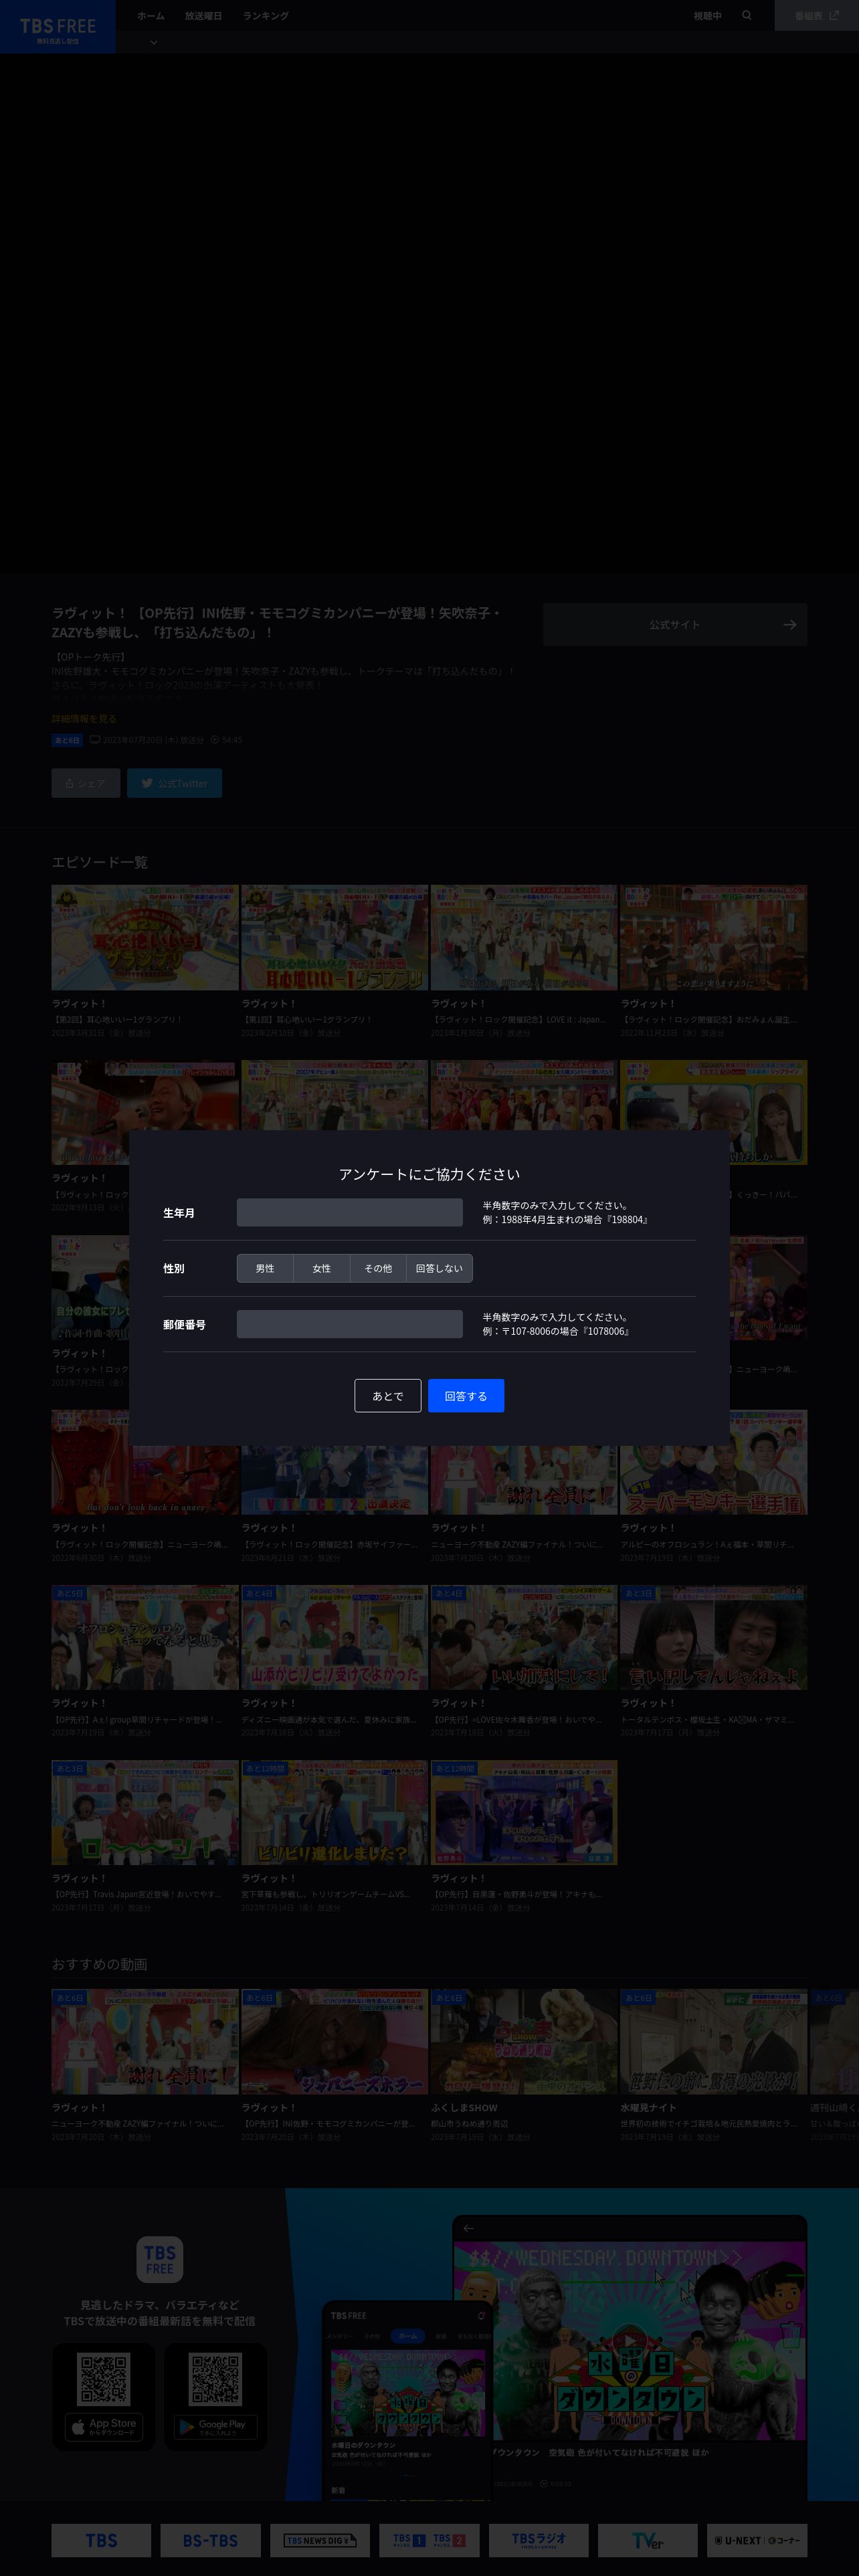
Task: Open the 公式サイト link button
Action: pyautogui.click(x=675, y=625)
